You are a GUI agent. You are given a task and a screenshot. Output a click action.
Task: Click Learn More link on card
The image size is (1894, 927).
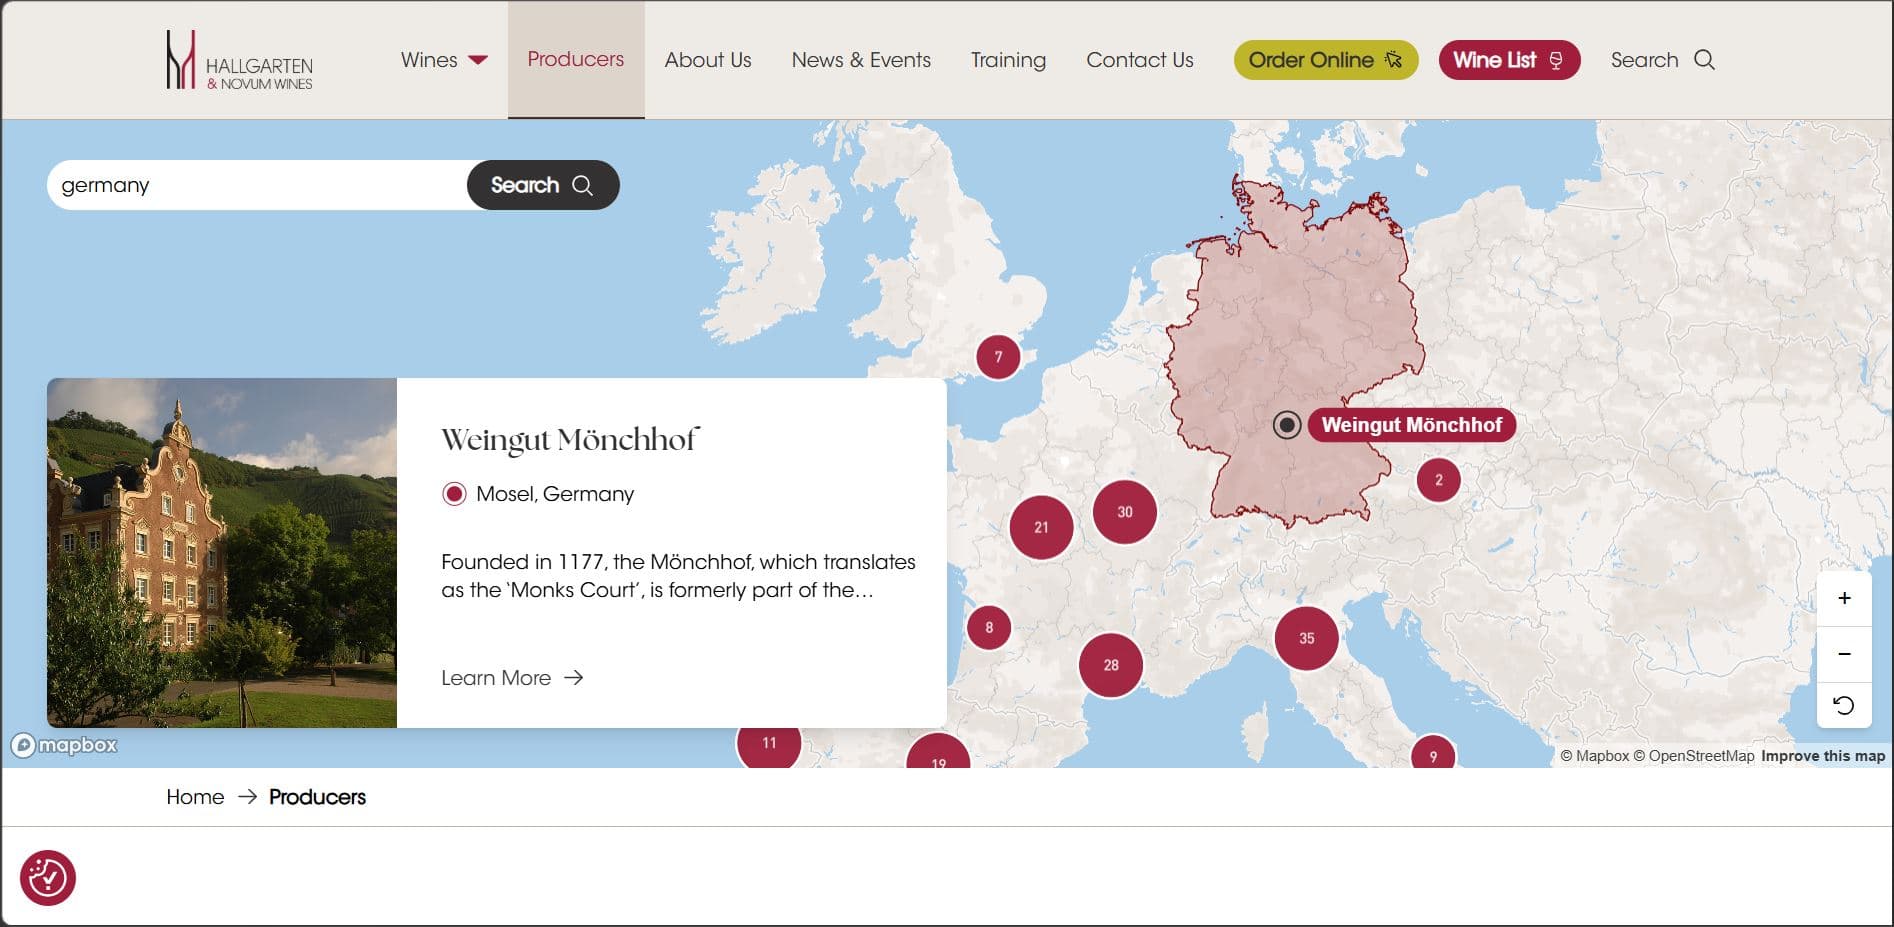click(x=512, y=678)
